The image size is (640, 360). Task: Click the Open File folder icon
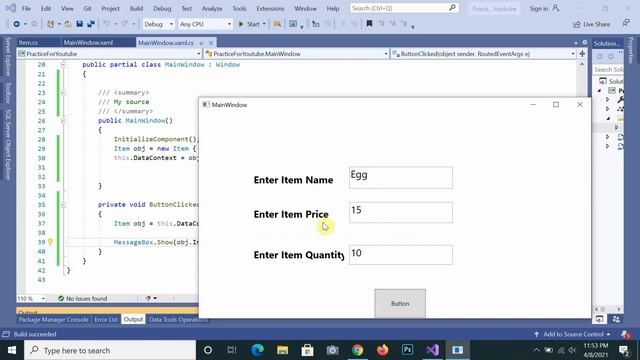(68, 24)
